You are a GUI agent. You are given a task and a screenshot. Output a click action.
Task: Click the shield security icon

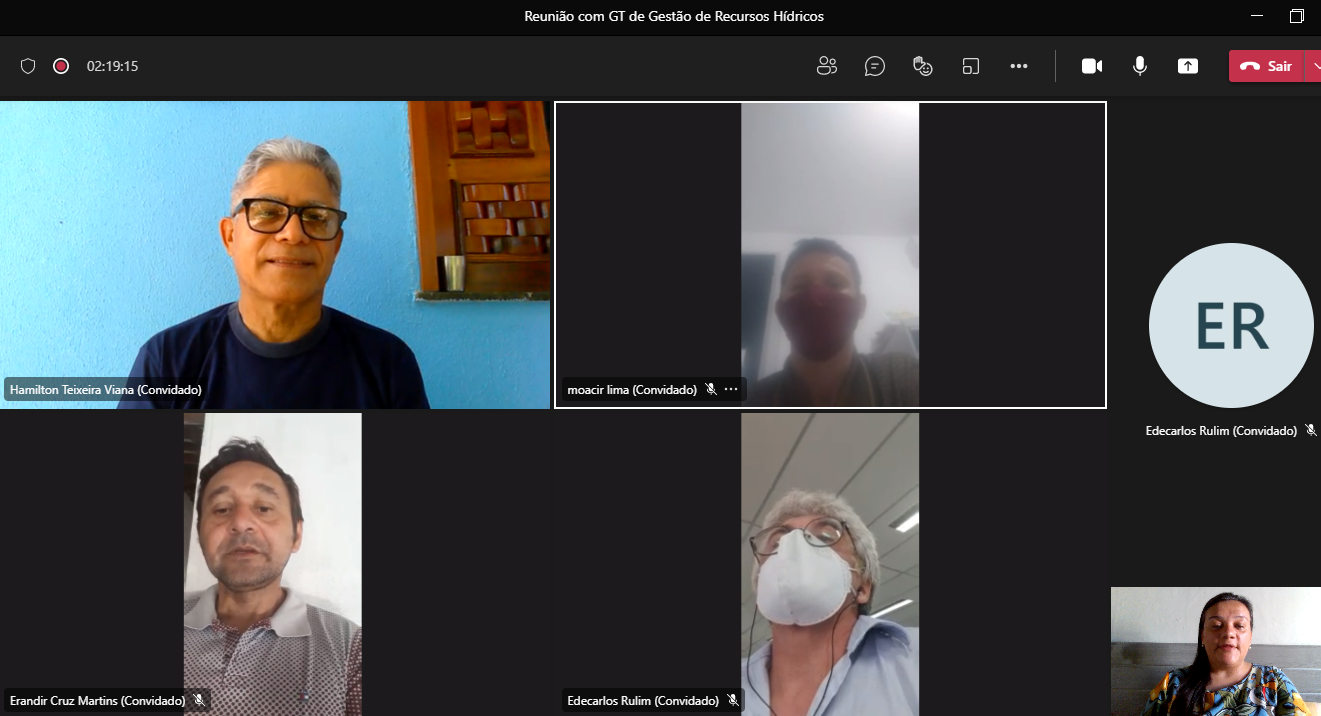tap(28, 66)
